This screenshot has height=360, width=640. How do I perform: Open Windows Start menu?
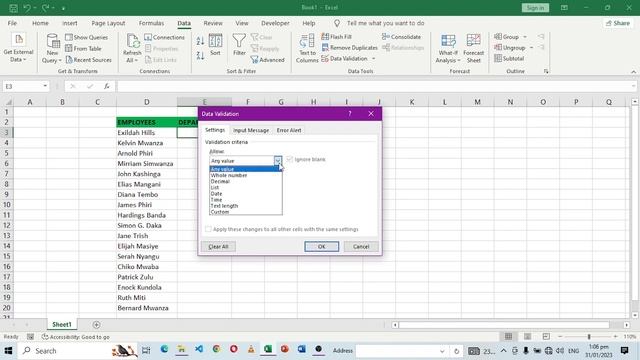pyautogui.click(x=9, y=351)
